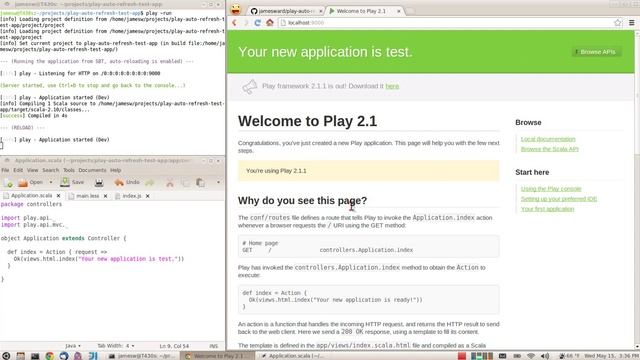Click the weather temperature indicator in tray
Viewport: 640px width, 360px height.
point(569,356)
